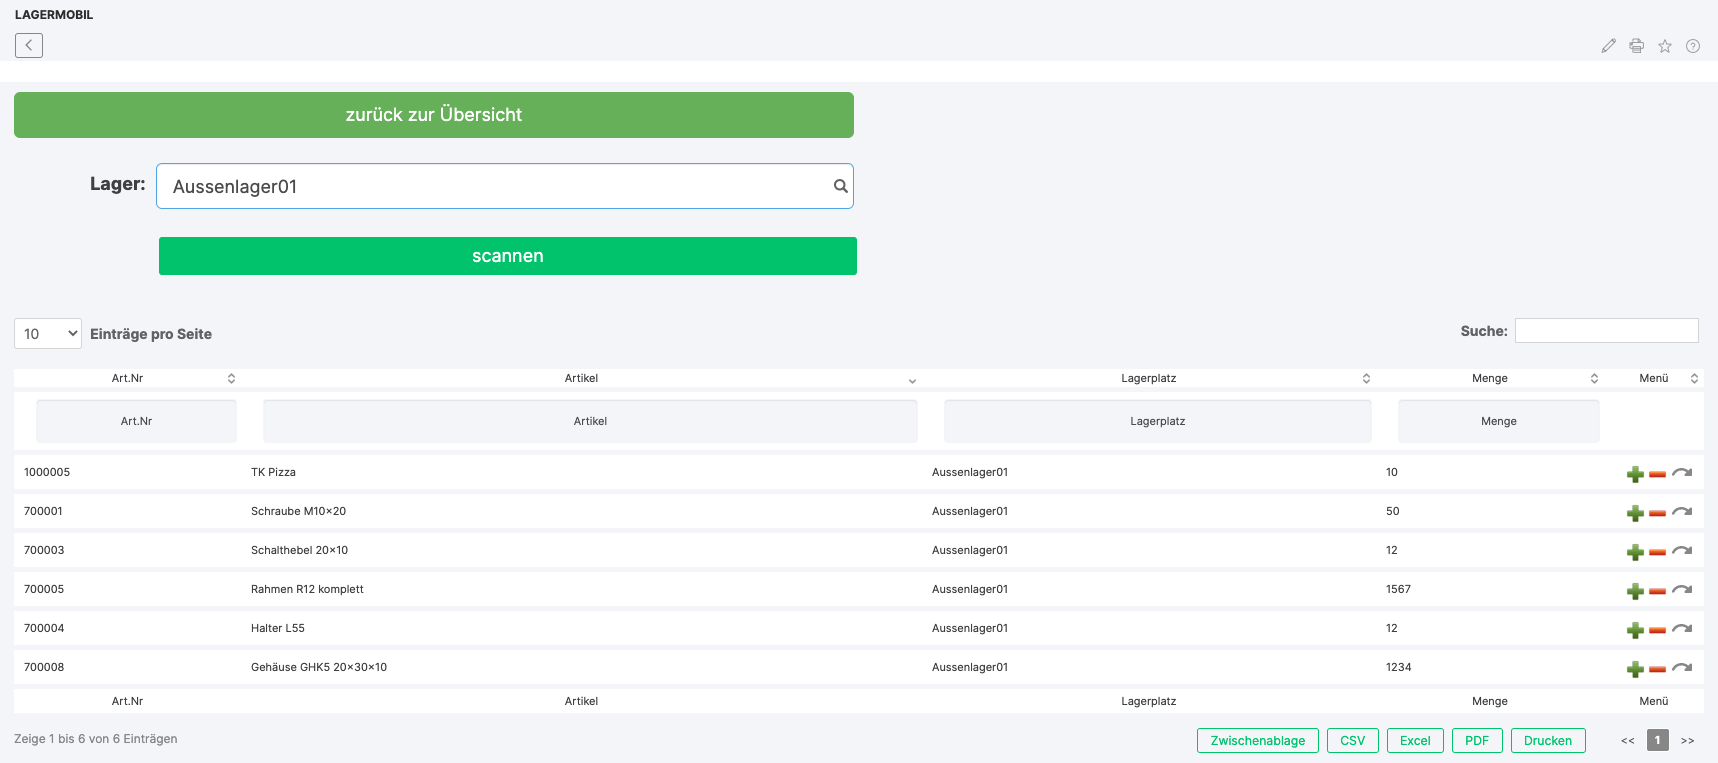Image resolution: width=1718 pixels, height=763 pixels.
Task: Click the pencil edit icon at top right
Action: click(1608, 46)
